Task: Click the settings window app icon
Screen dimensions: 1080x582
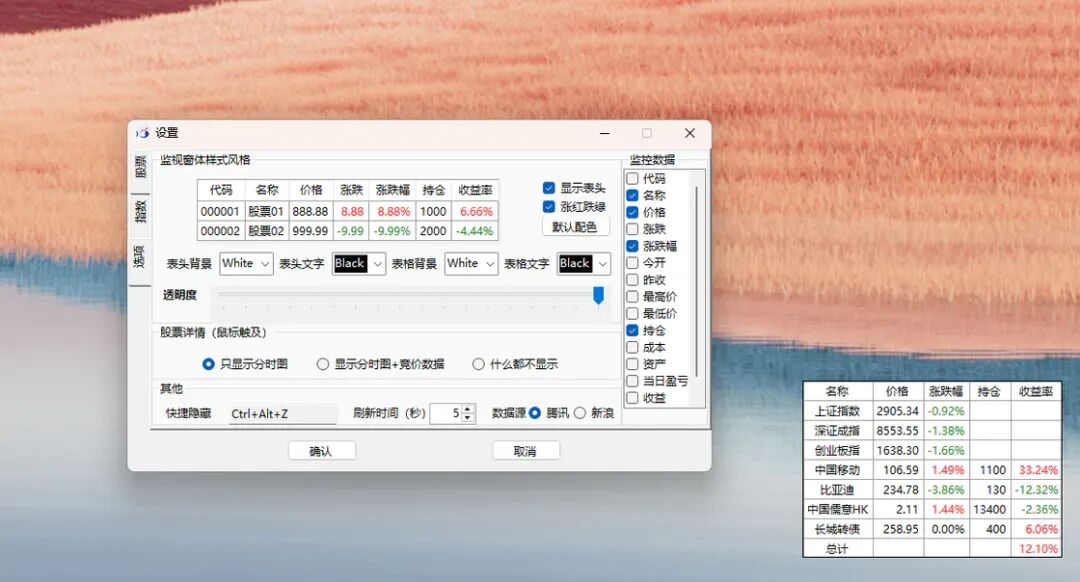Action: coord(143,133)
